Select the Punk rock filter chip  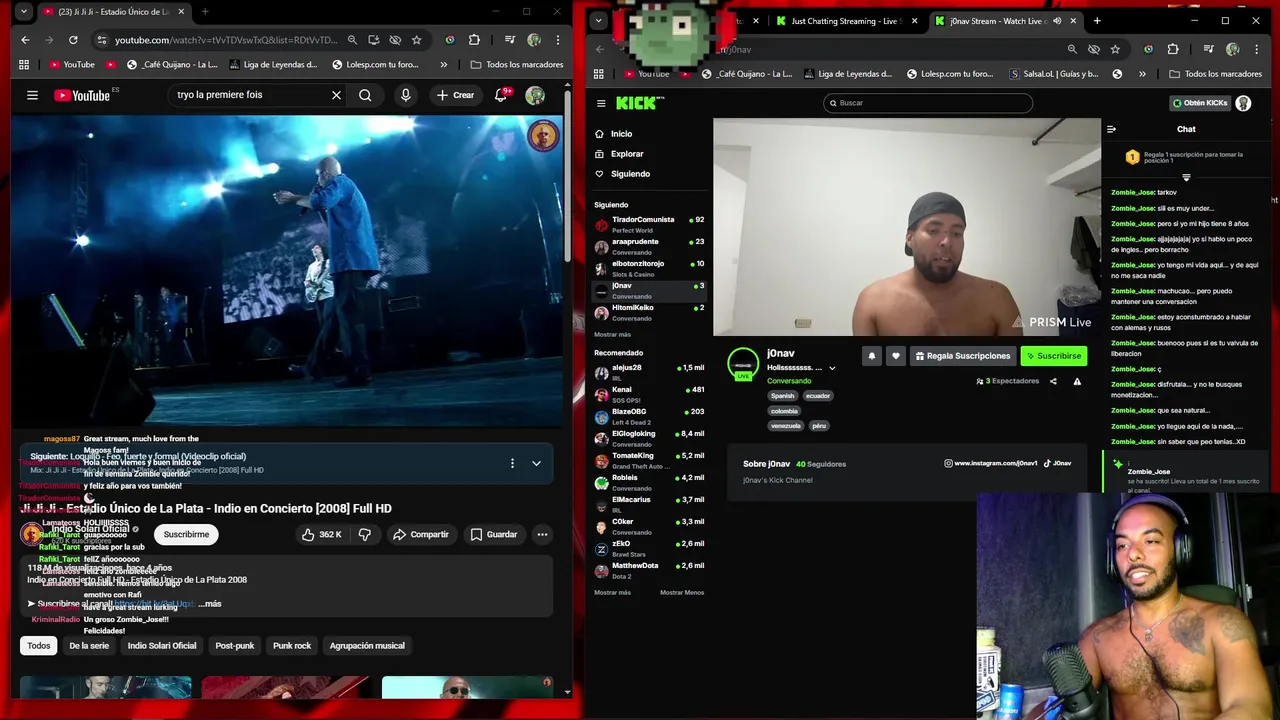(292, 645)
